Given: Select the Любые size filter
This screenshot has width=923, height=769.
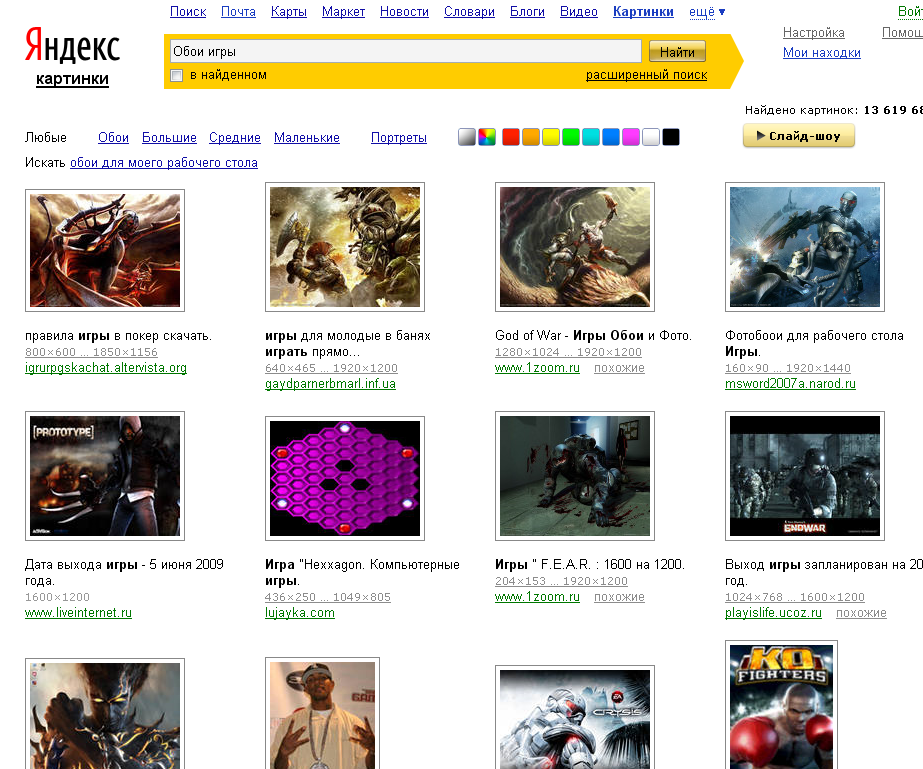Looking at the screenshot, I should (46, 137).
